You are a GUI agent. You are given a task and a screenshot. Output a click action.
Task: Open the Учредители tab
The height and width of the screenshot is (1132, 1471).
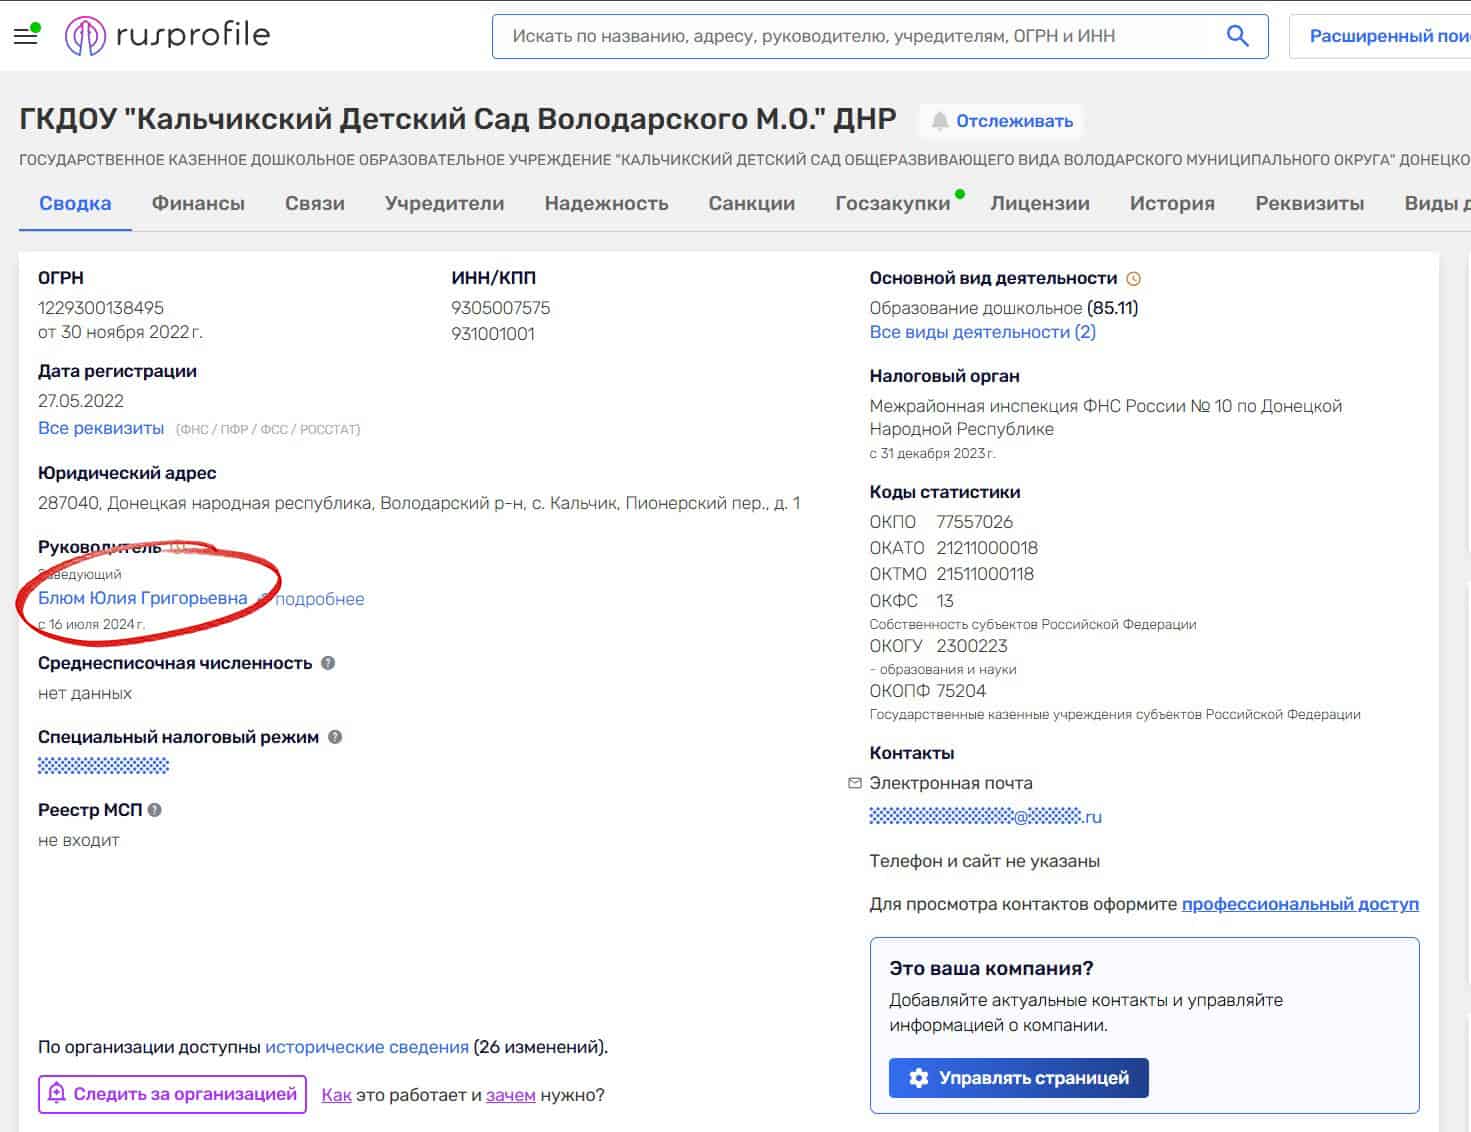coord(444,203)
